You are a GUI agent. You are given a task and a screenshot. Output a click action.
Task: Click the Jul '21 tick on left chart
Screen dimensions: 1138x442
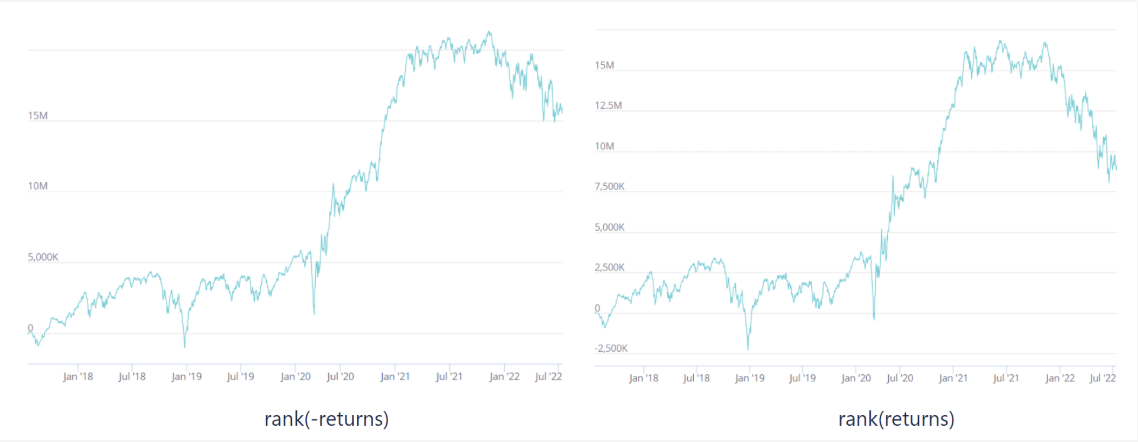pos(449,377)
